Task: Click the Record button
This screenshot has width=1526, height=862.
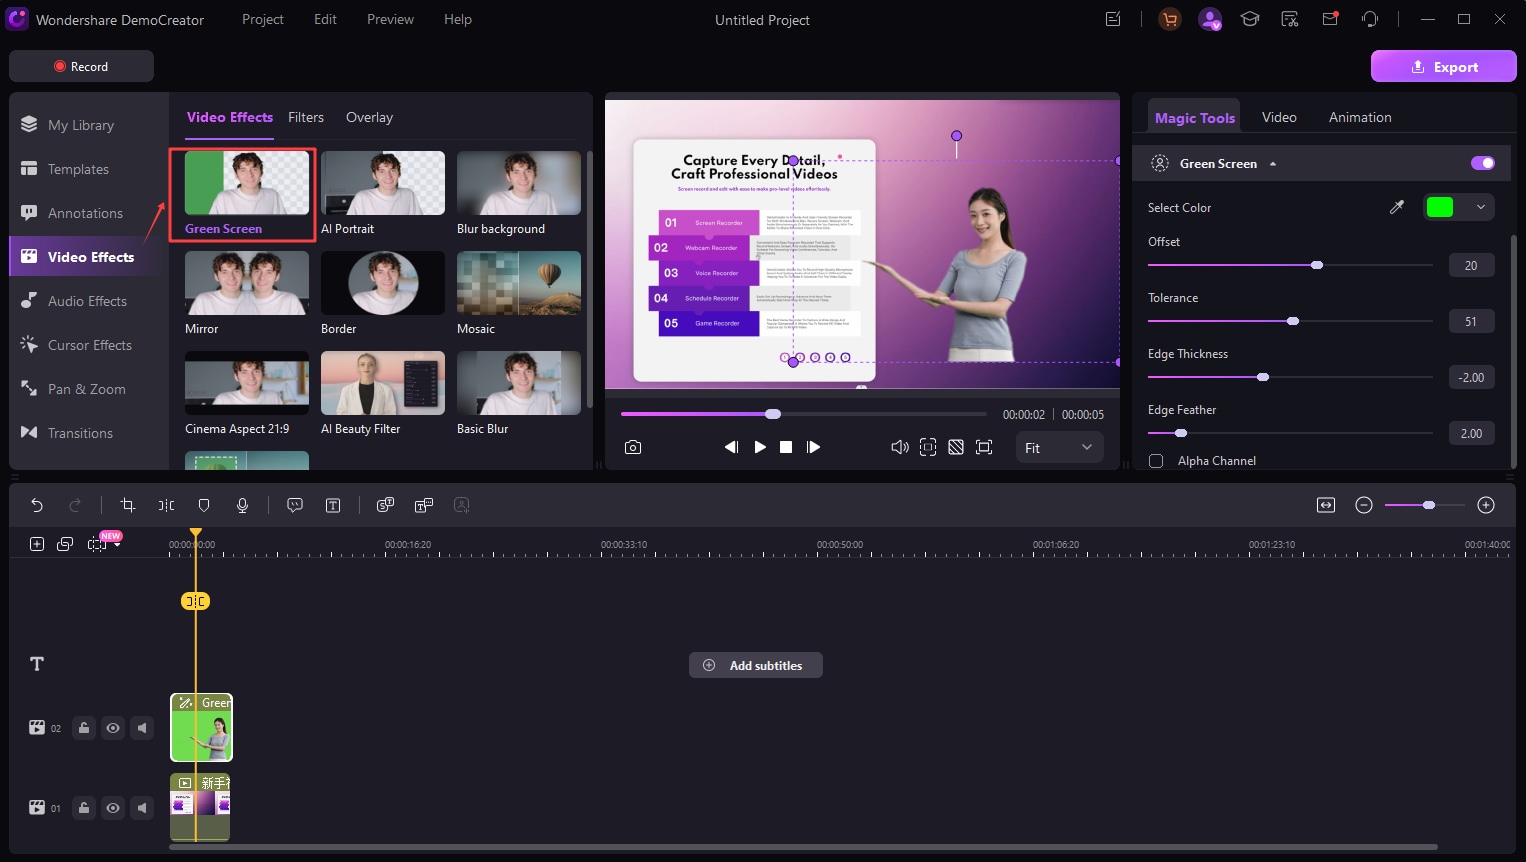Action: (x=81, y=66)
